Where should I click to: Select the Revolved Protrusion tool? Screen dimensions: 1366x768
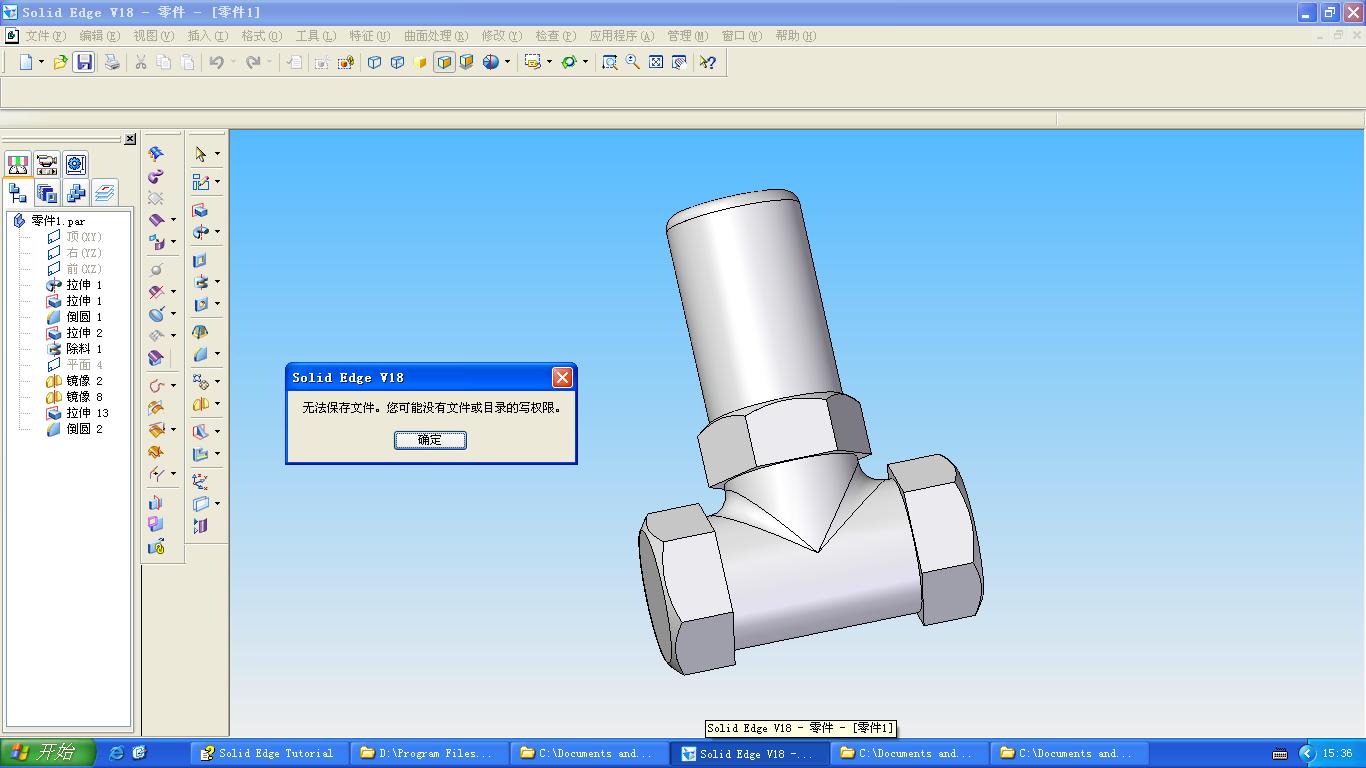[201, 232]
